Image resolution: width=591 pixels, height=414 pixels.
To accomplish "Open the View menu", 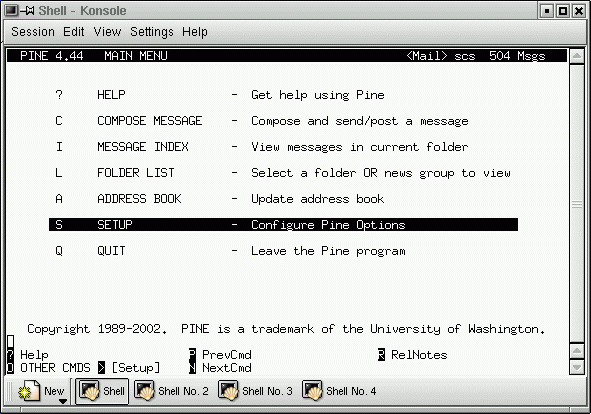I will pos(107,32).
